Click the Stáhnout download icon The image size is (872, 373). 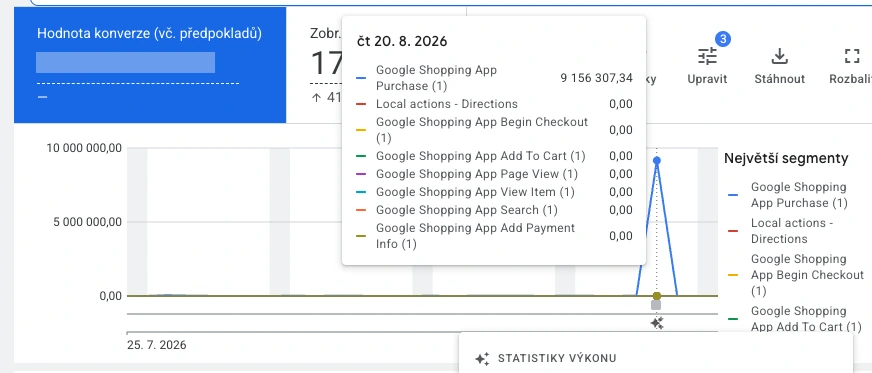tap(779, 57)
